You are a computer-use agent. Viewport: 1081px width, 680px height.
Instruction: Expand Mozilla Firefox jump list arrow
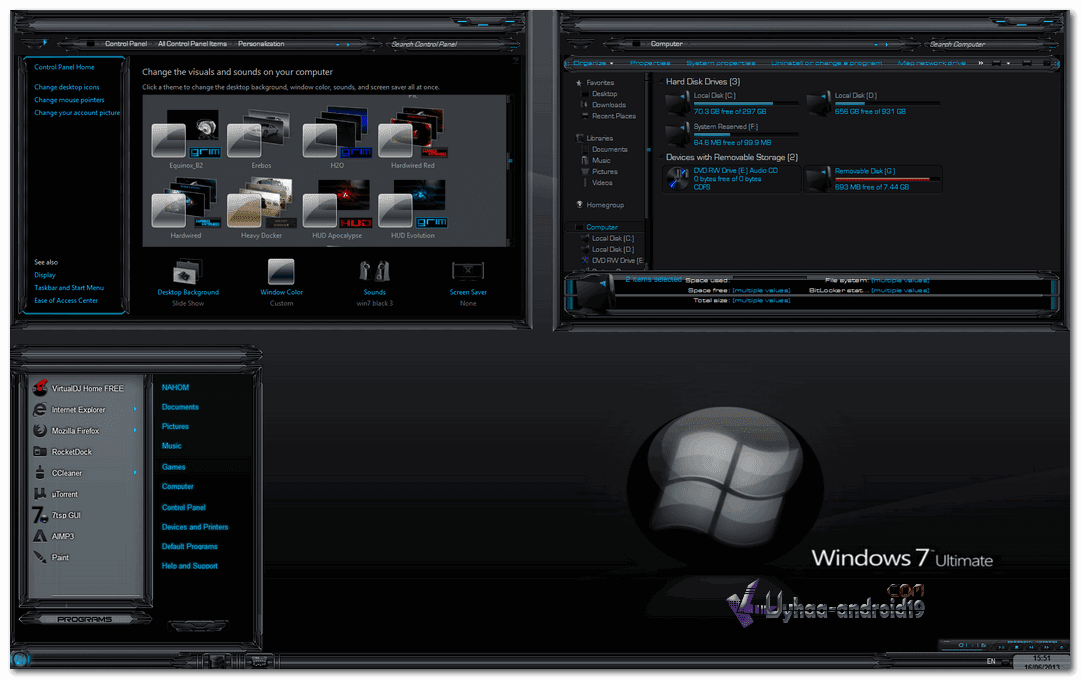tap(135, 430)
